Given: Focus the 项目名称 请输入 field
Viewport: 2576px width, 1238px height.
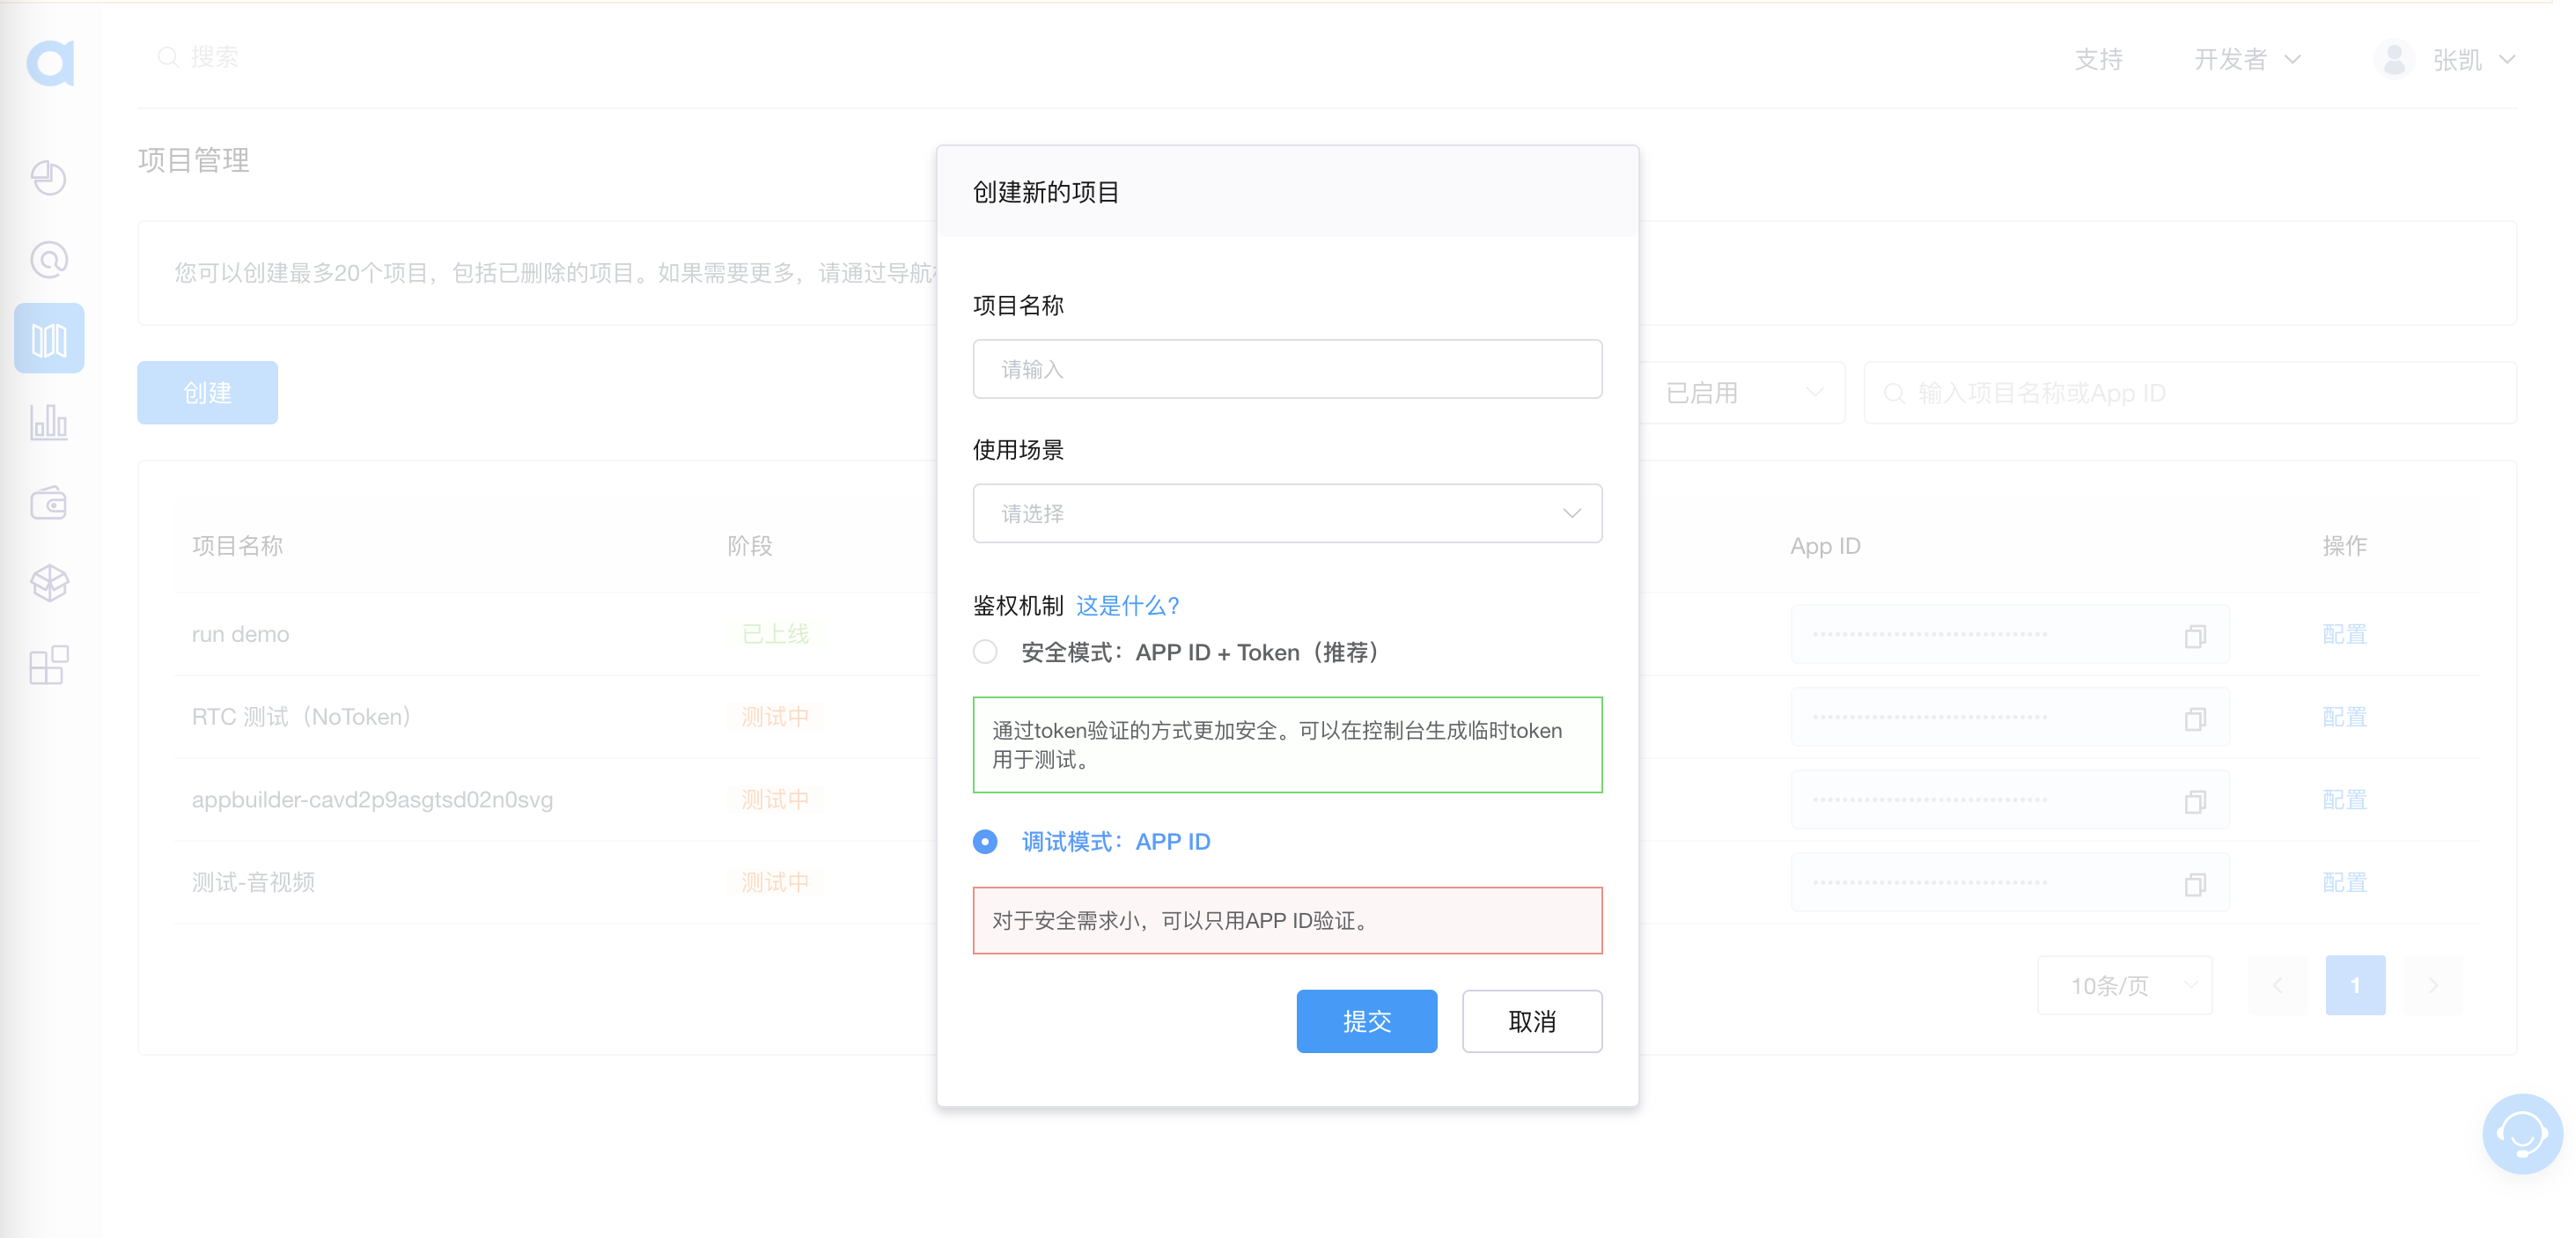Looking at the screenshot, I should 1287,369.
